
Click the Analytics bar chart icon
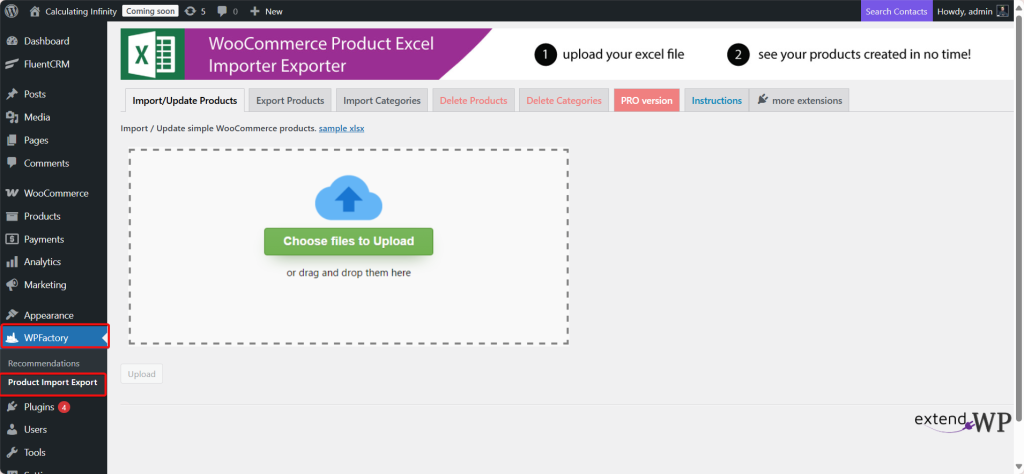[12, 262]
